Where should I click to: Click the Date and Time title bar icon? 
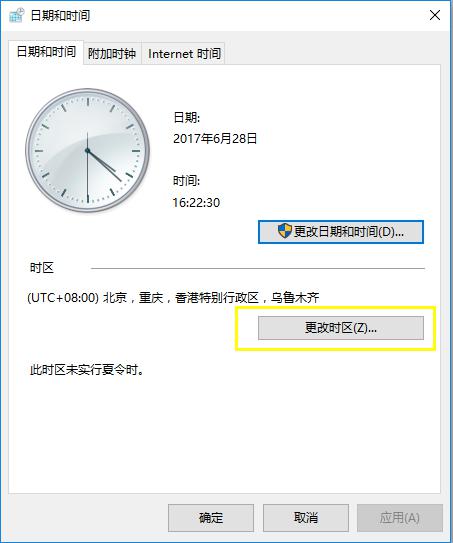(16, 15)
